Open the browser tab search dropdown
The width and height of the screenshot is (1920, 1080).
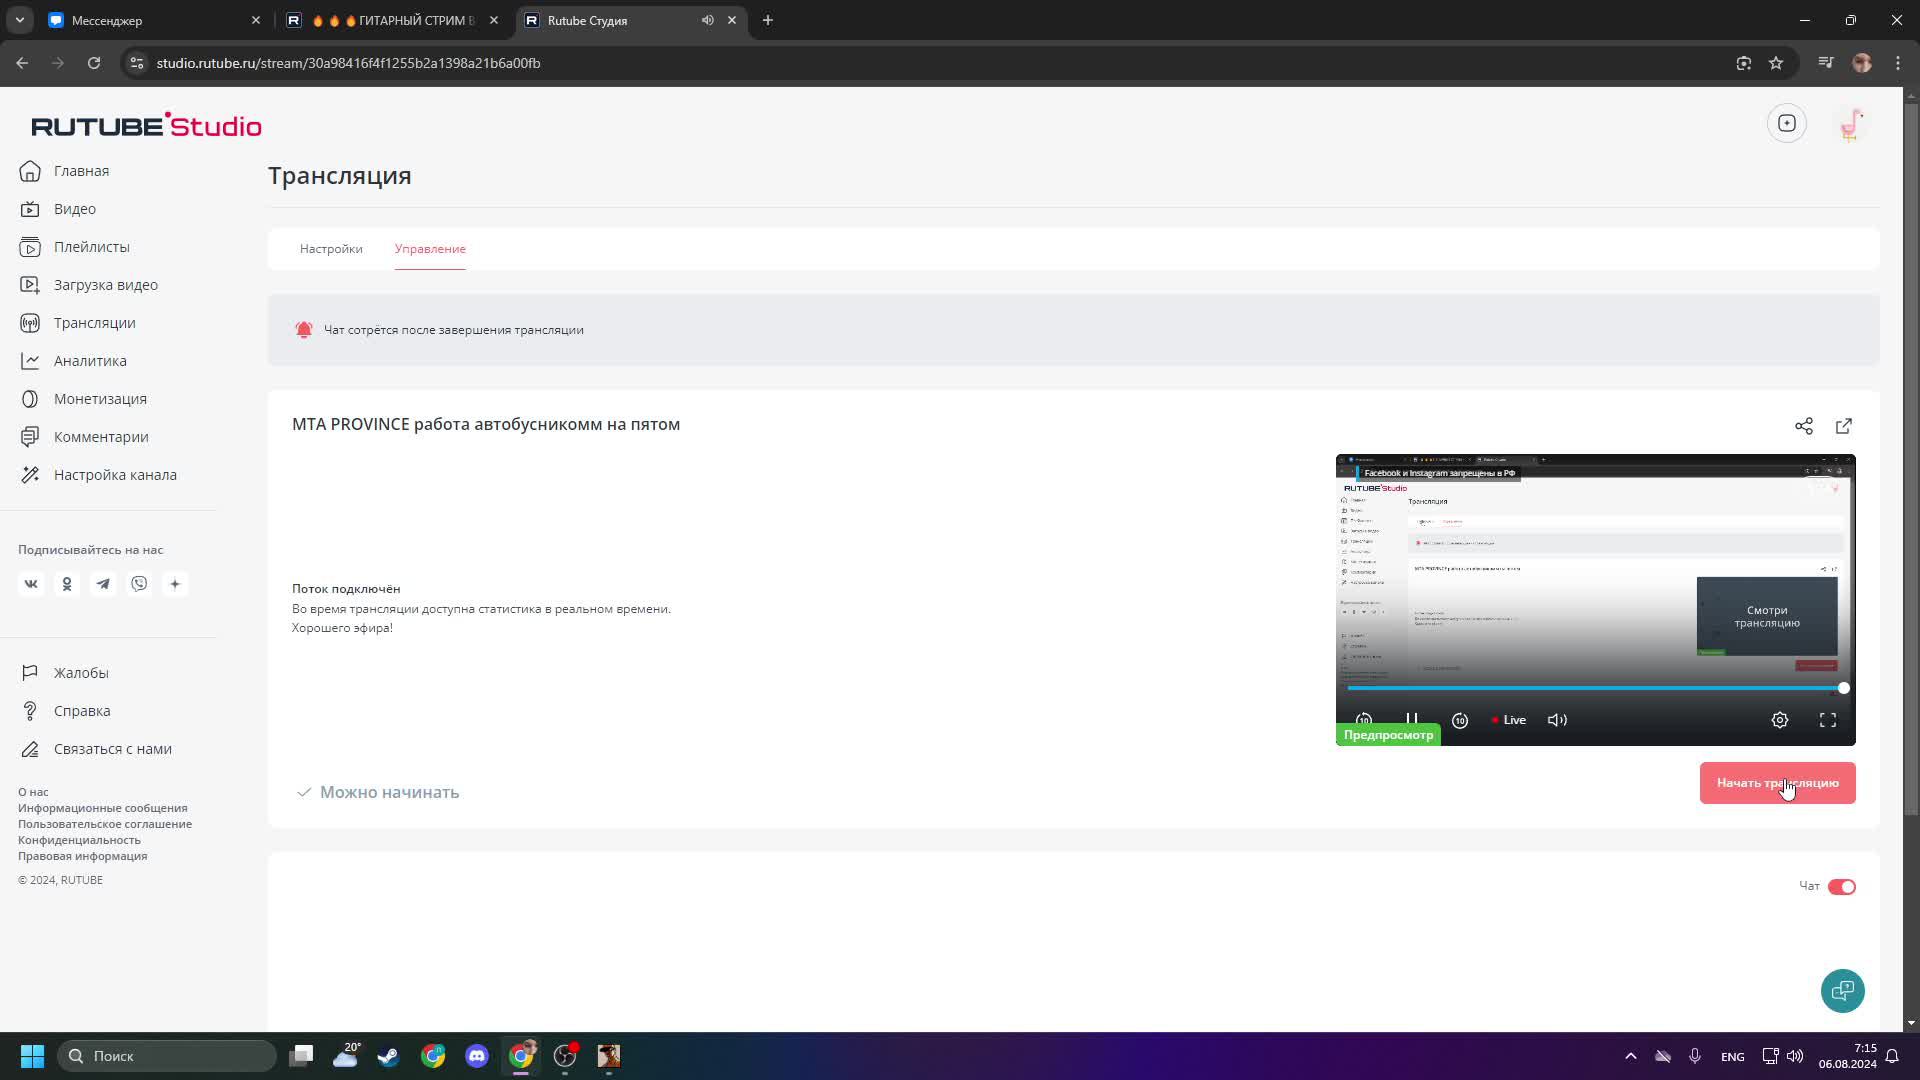[x=19, y=20]
